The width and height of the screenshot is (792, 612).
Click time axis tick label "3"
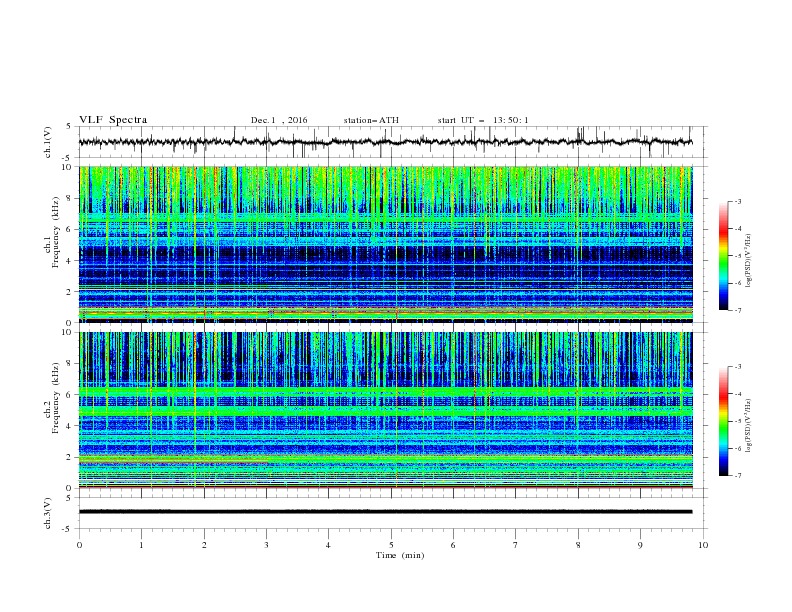[x=266, y=545]
